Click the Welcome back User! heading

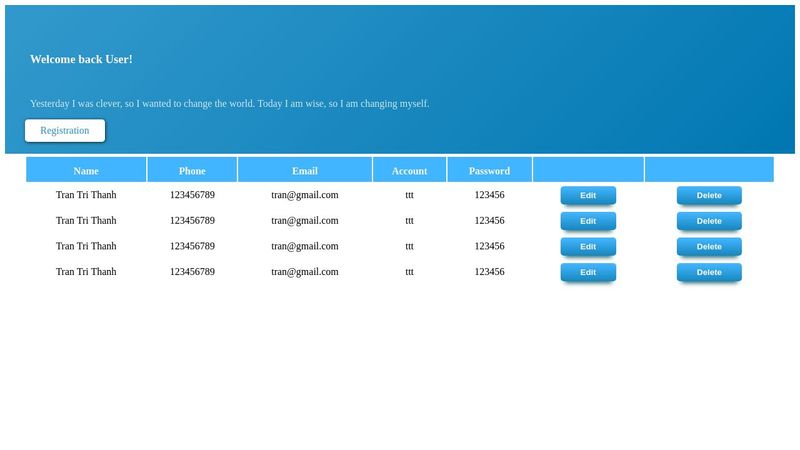pyautogui.click(x=81, y=59)
